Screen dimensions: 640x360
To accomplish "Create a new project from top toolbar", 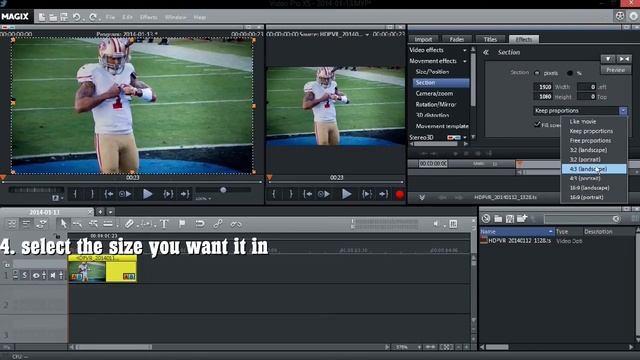I will 42,17.
